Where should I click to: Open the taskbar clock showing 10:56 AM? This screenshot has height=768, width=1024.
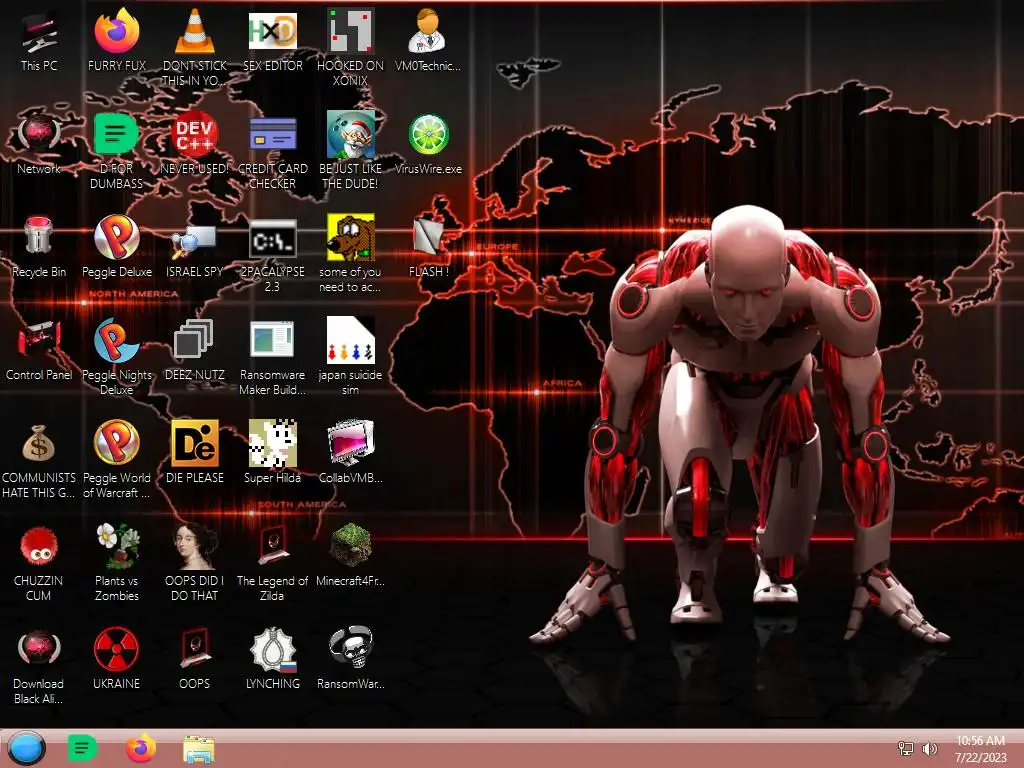click(980, 749)
